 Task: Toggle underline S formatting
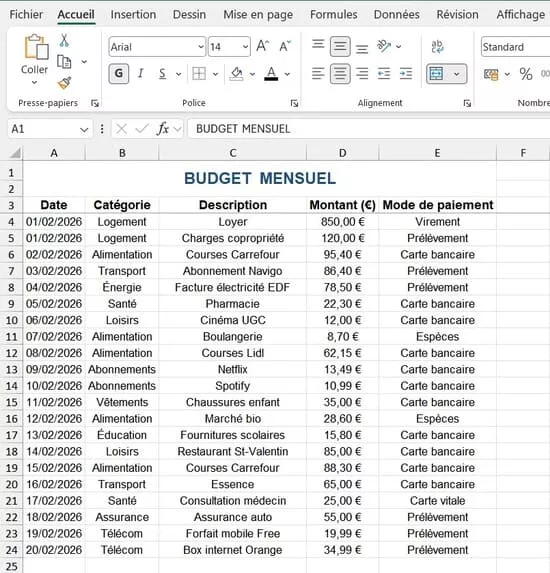click(163, 74)
